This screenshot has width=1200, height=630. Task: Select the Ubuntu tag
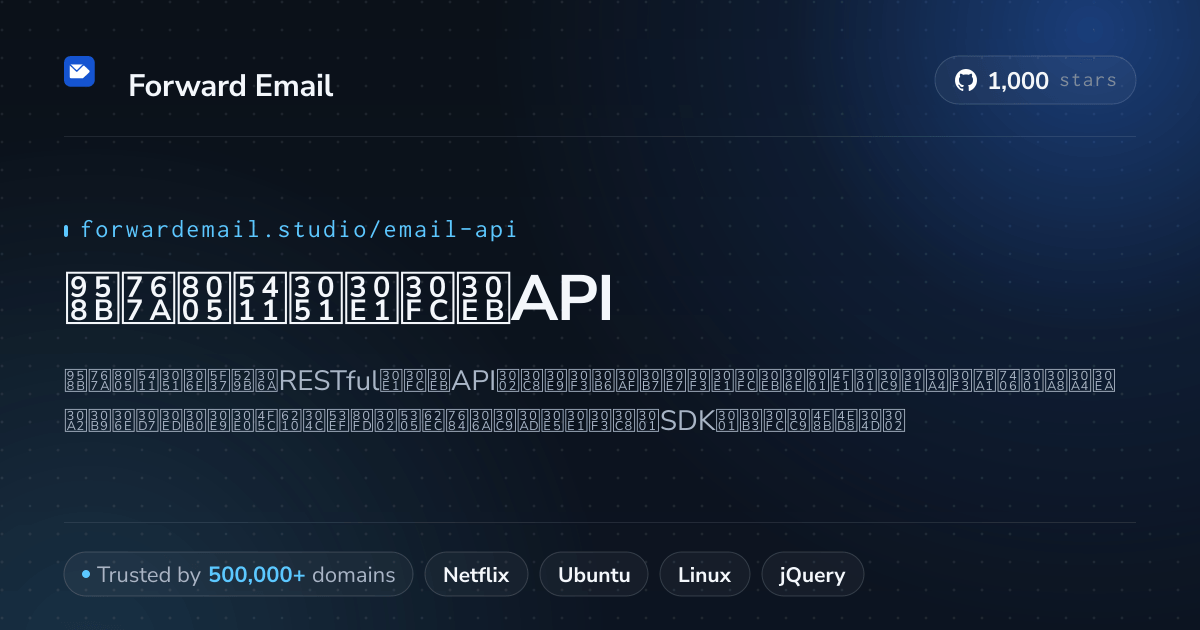(594, 575)
